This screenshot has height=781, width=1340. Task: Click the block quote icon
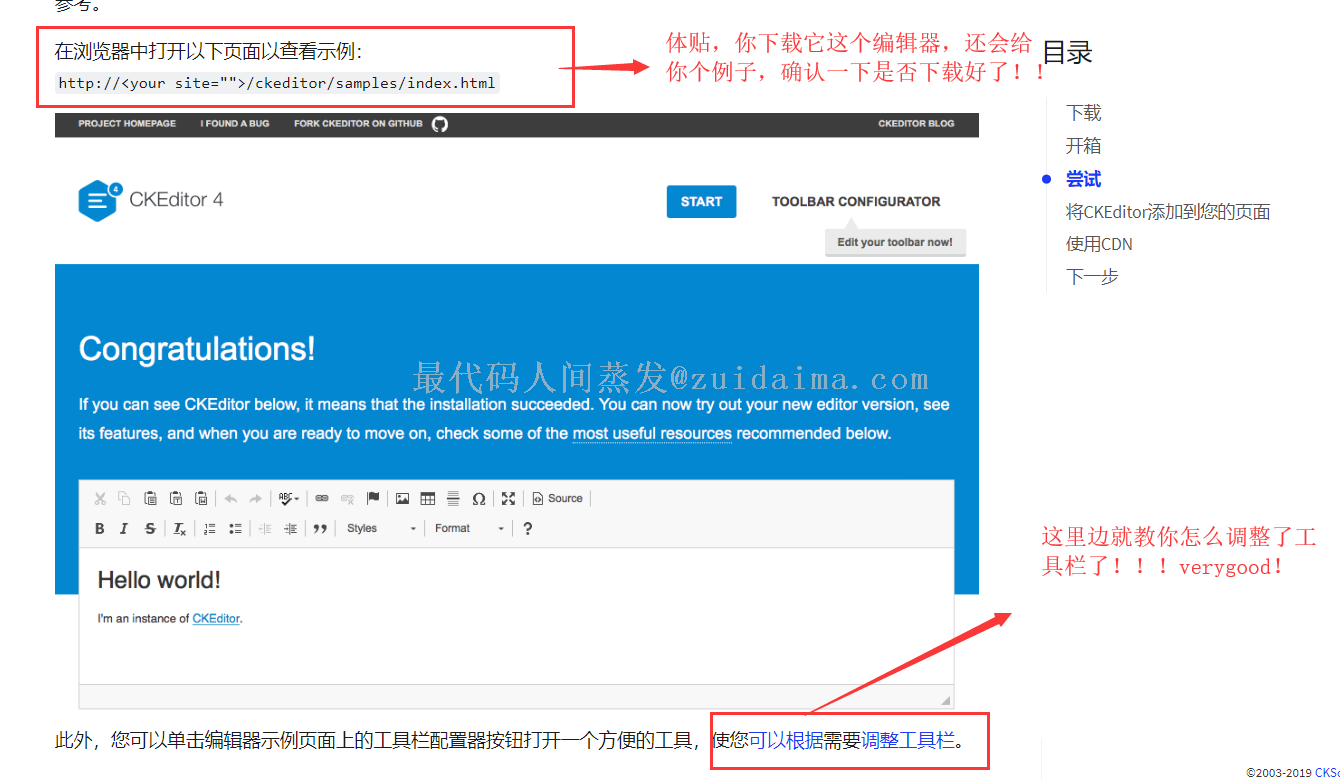click(x=320, y=528)
